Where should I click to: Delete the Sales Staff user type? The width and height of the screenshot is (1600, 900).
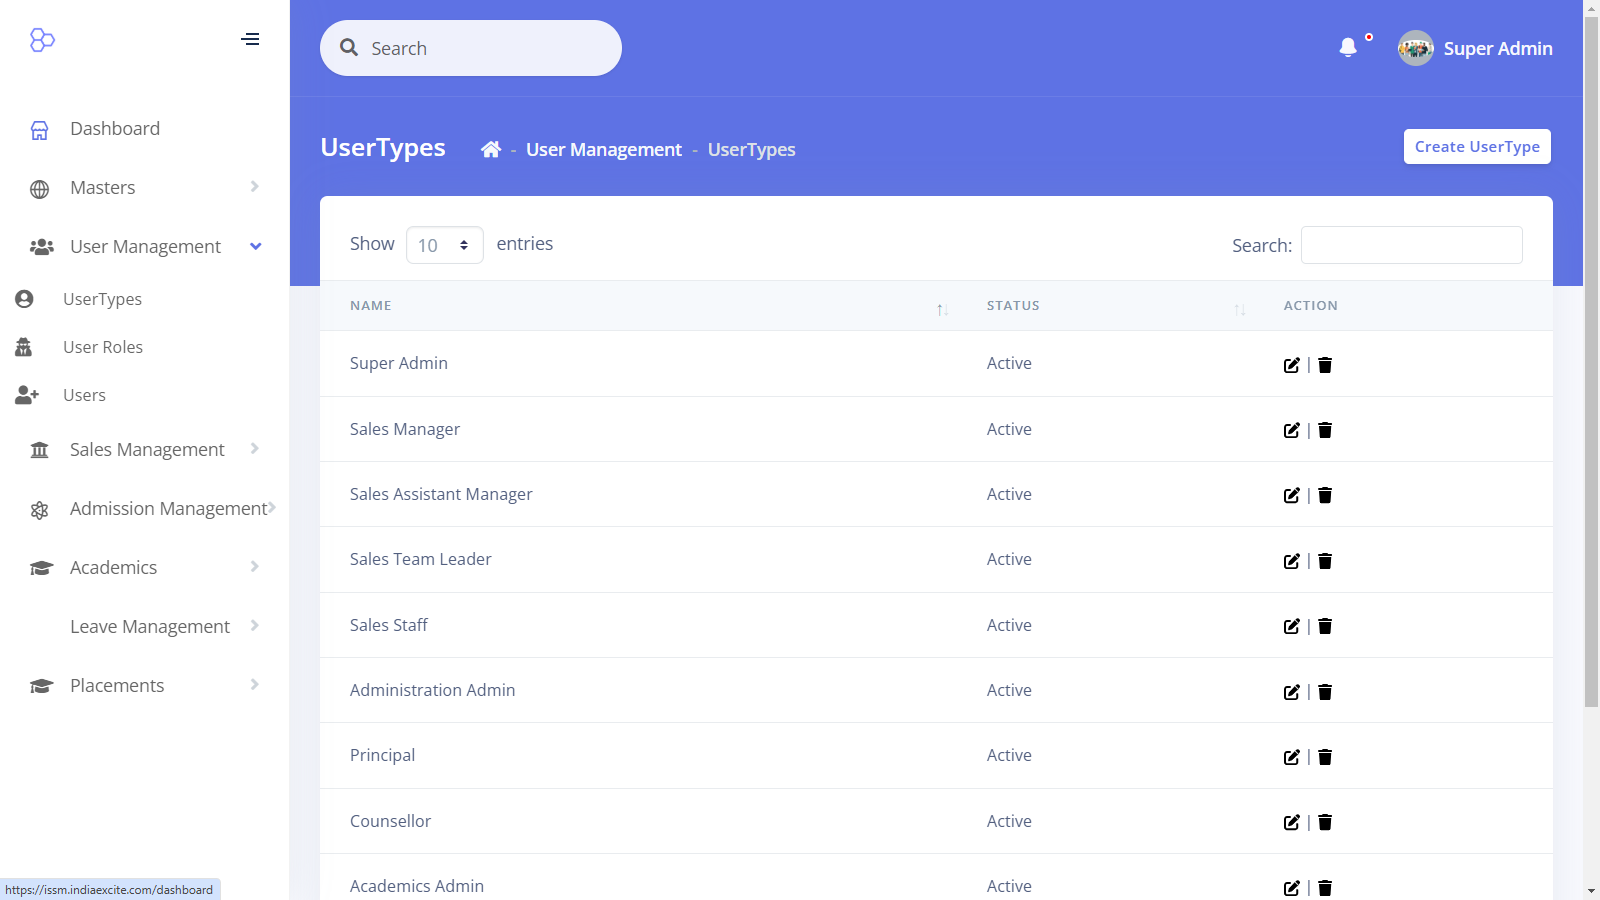point(1325,626)
